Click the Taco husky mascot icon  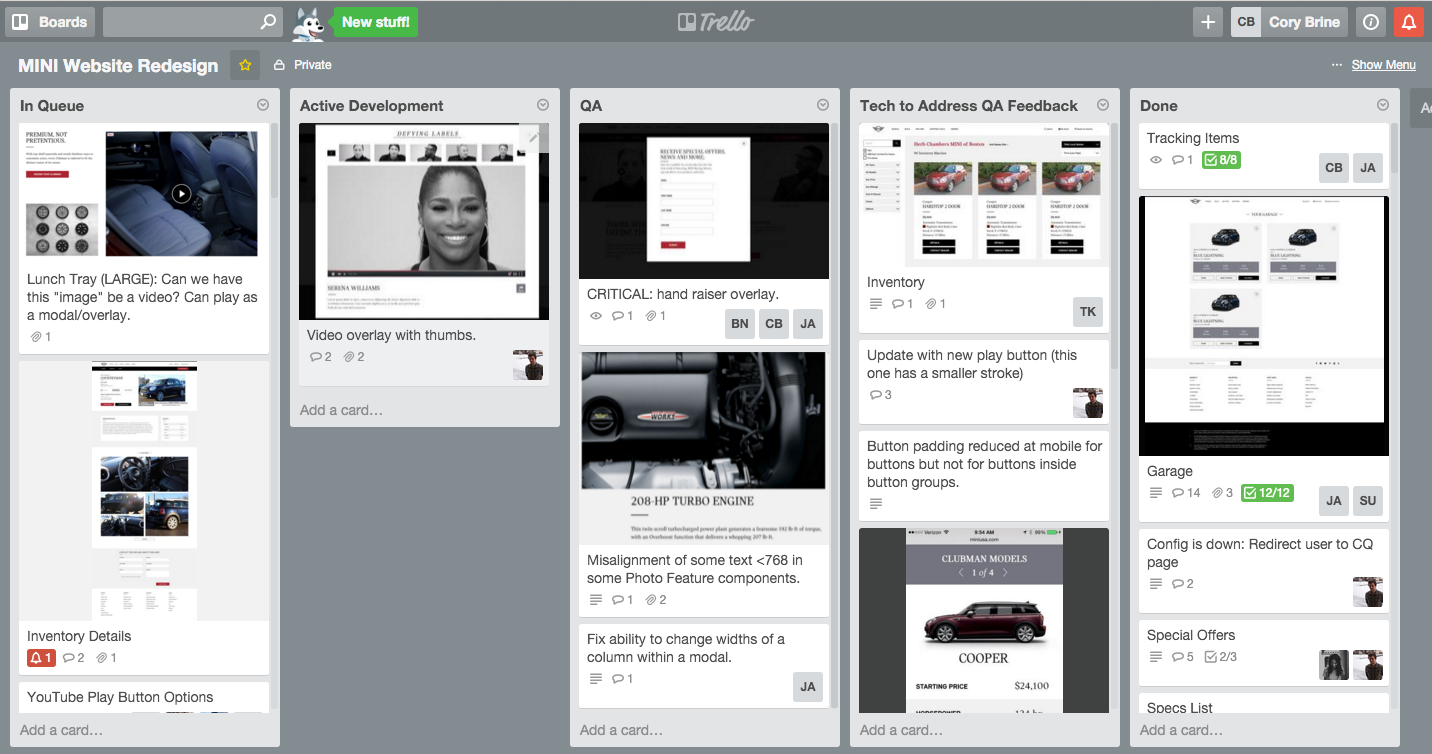coord(308,23)
